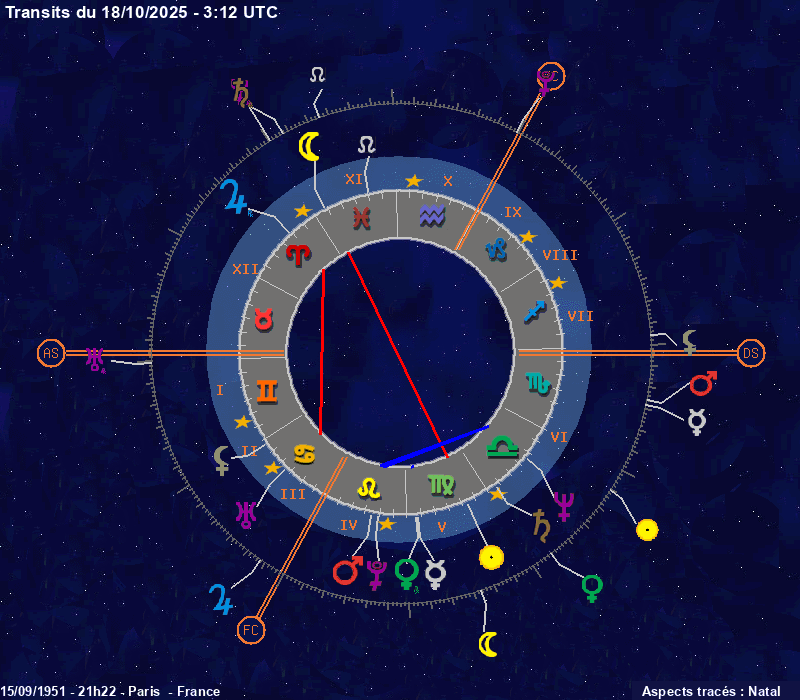Select the yellow crescent Moon at bottom
The image size is (800, 700).
click(x=487, y=643)
